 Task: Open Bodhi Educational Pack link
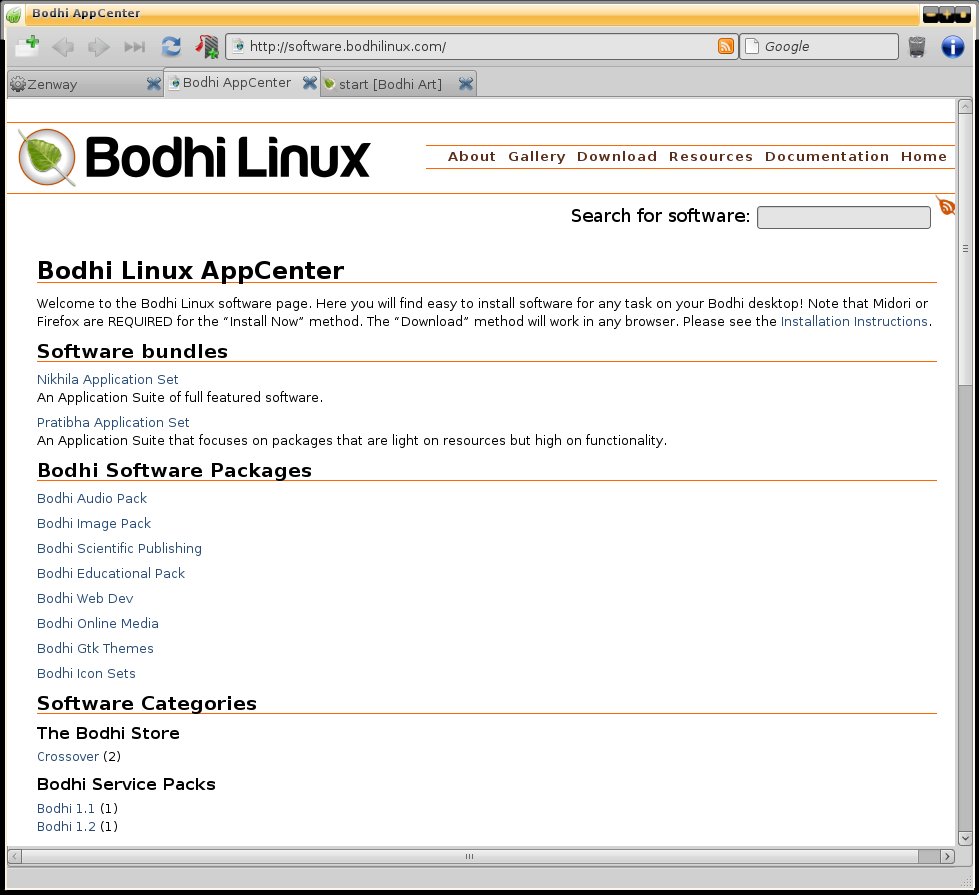point(111,573)
